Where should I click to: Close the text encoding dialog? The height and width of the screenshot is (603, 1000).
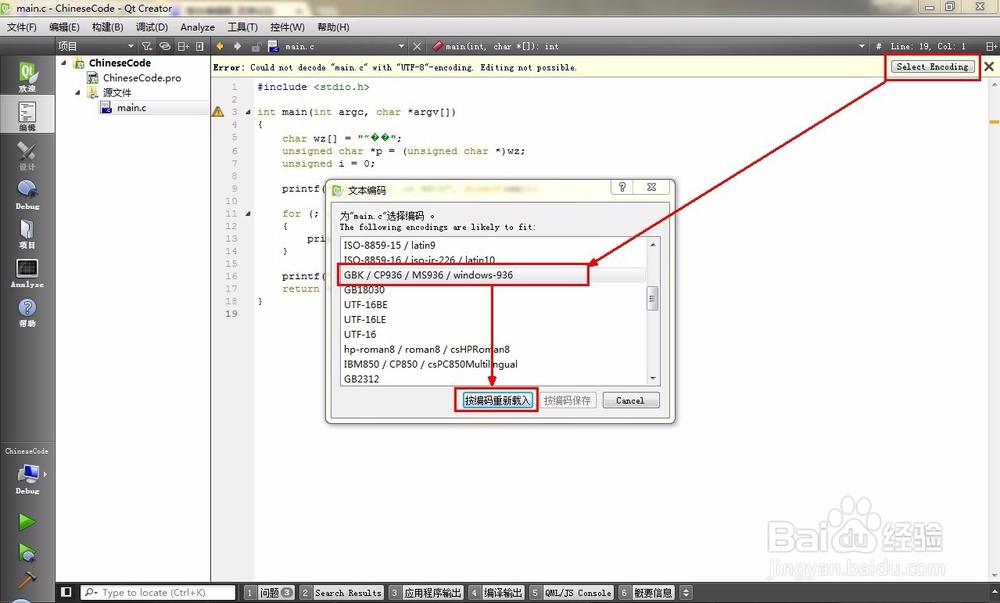tap(651, 187)
